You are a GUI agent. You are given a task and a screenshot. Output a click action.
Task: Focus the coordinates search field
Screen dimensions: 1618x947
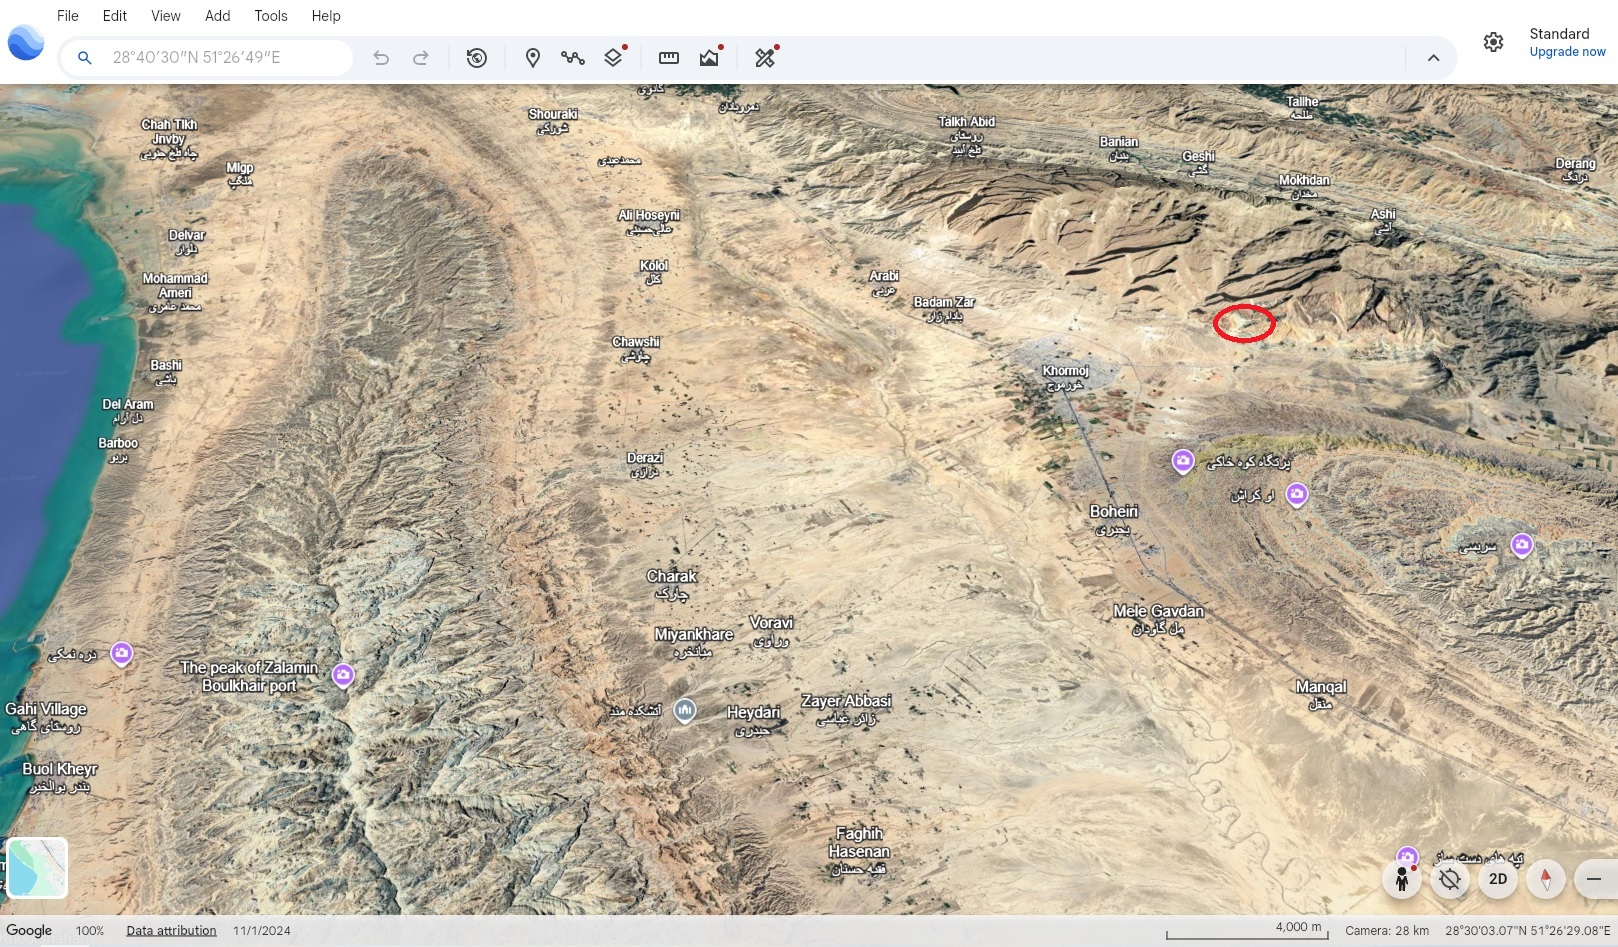pos(206,58)
